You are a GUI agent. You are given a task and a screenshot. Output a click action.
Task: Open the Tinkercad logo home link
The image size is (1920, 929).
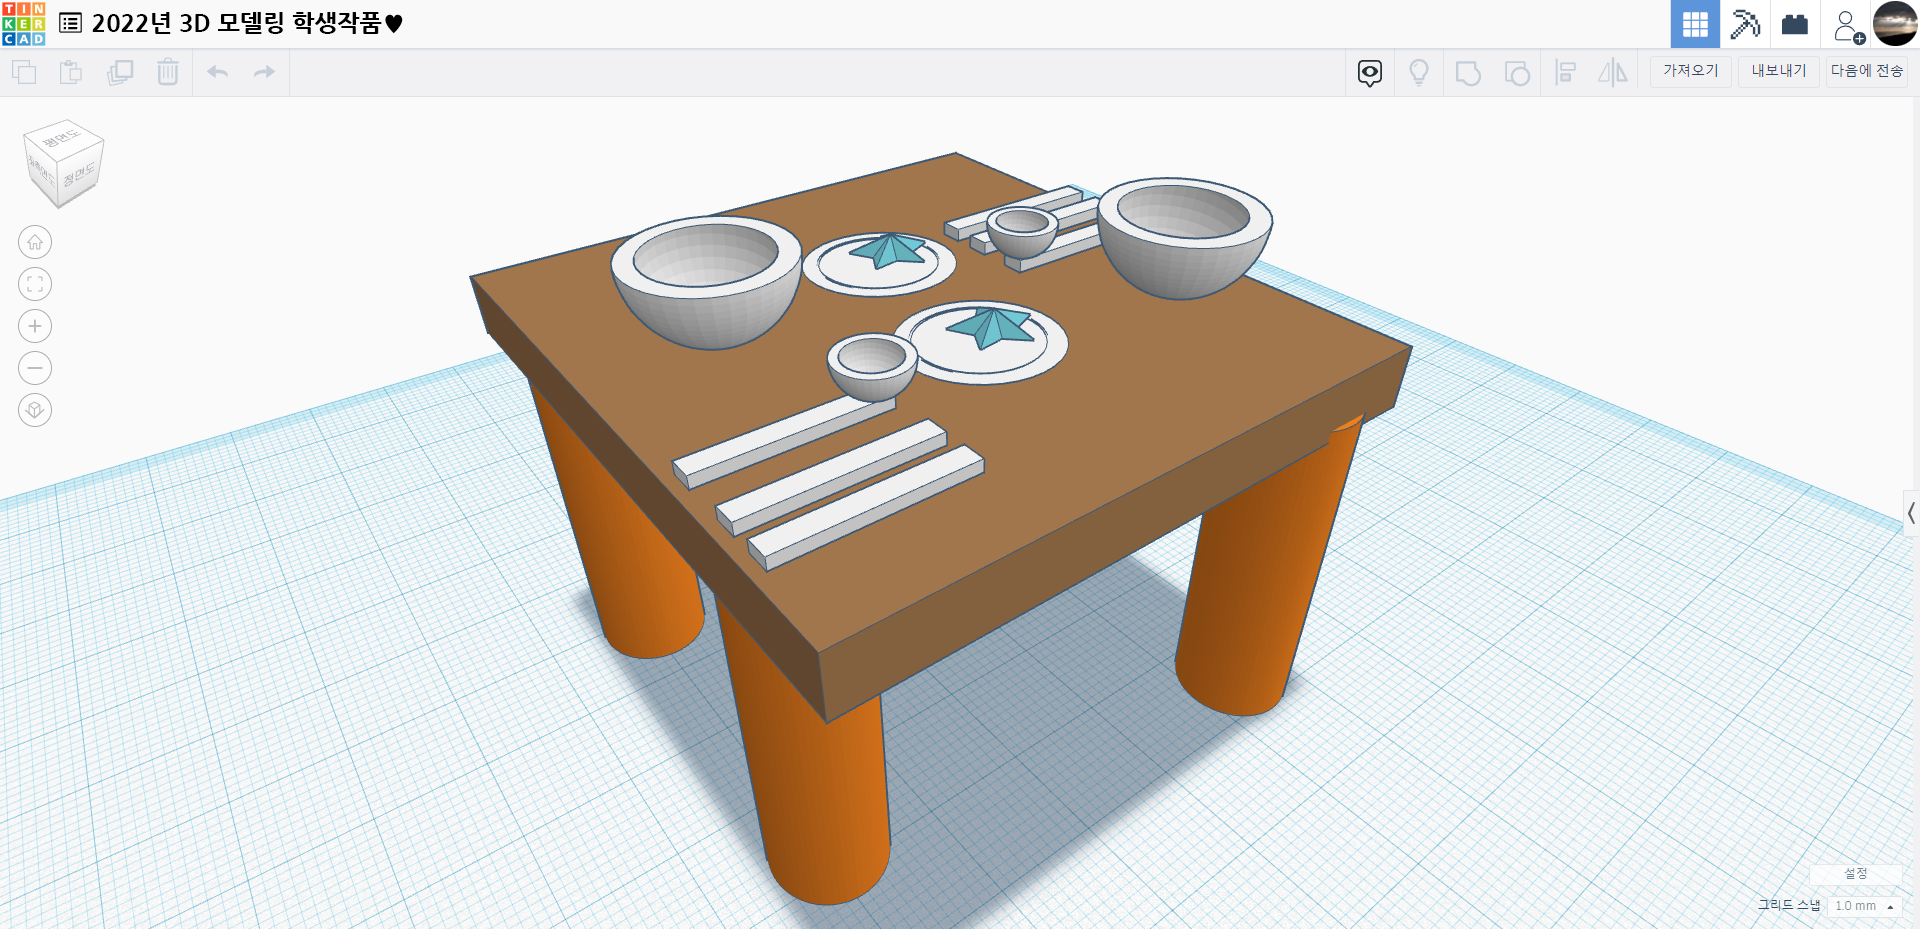[24, 24]
